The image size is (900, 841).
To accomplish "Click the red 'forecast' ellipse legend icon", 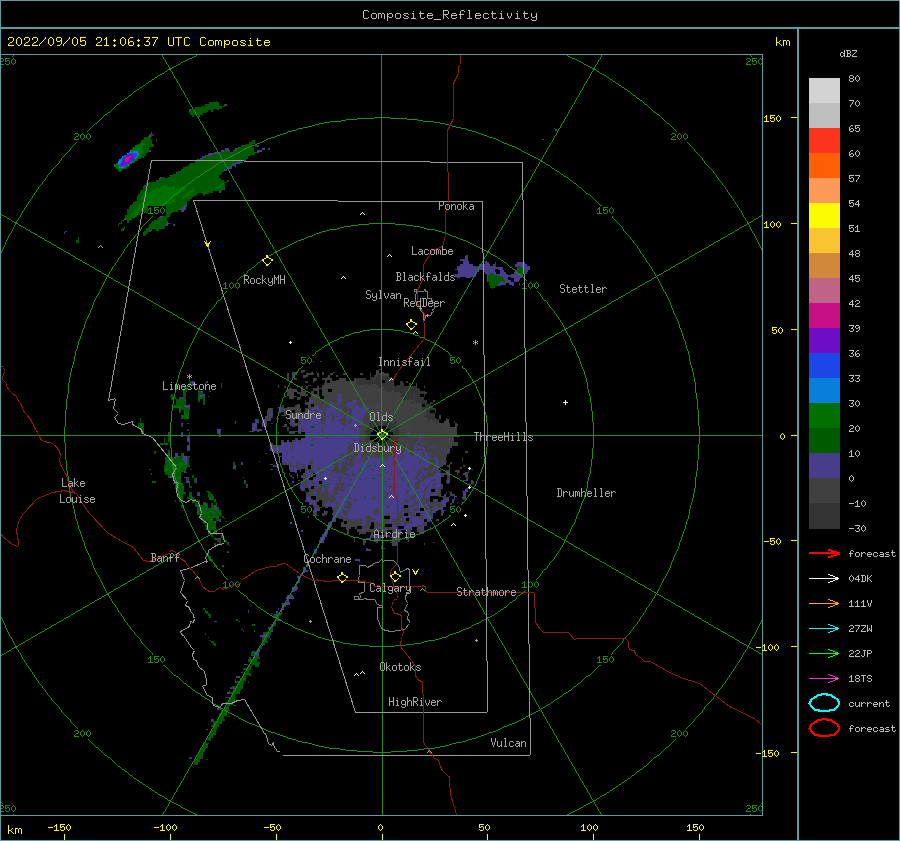I will pyautogui.click(x=824, y=728).
